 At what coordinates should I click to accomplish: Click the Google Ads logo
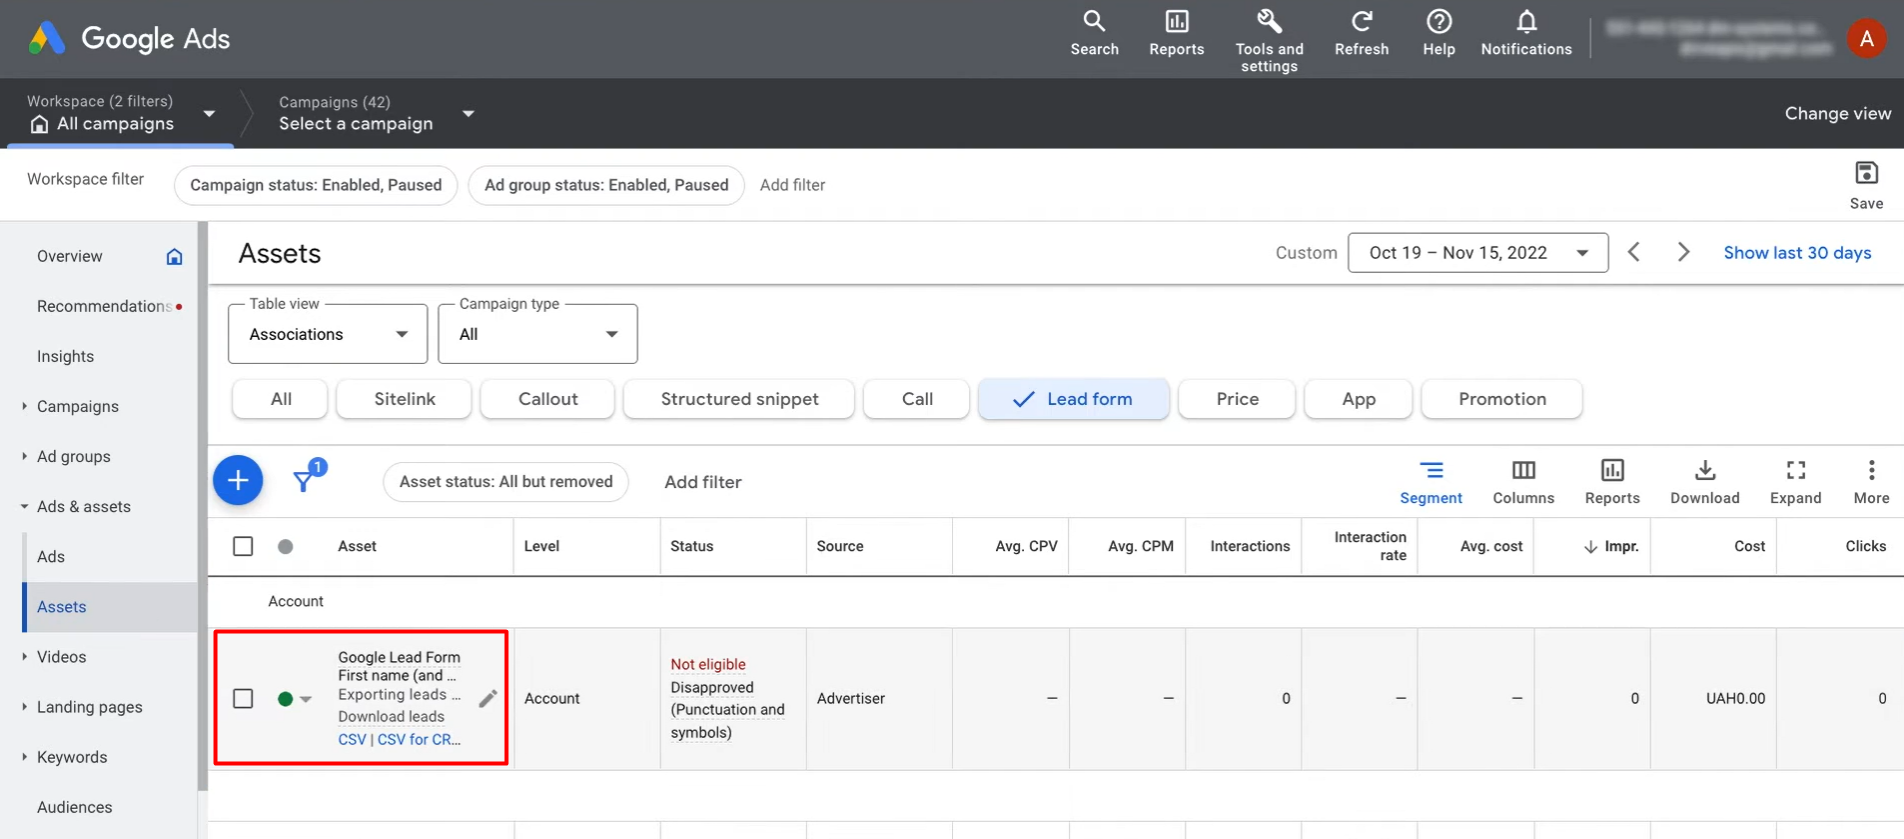pyautogui.click(x=129, y=39)
